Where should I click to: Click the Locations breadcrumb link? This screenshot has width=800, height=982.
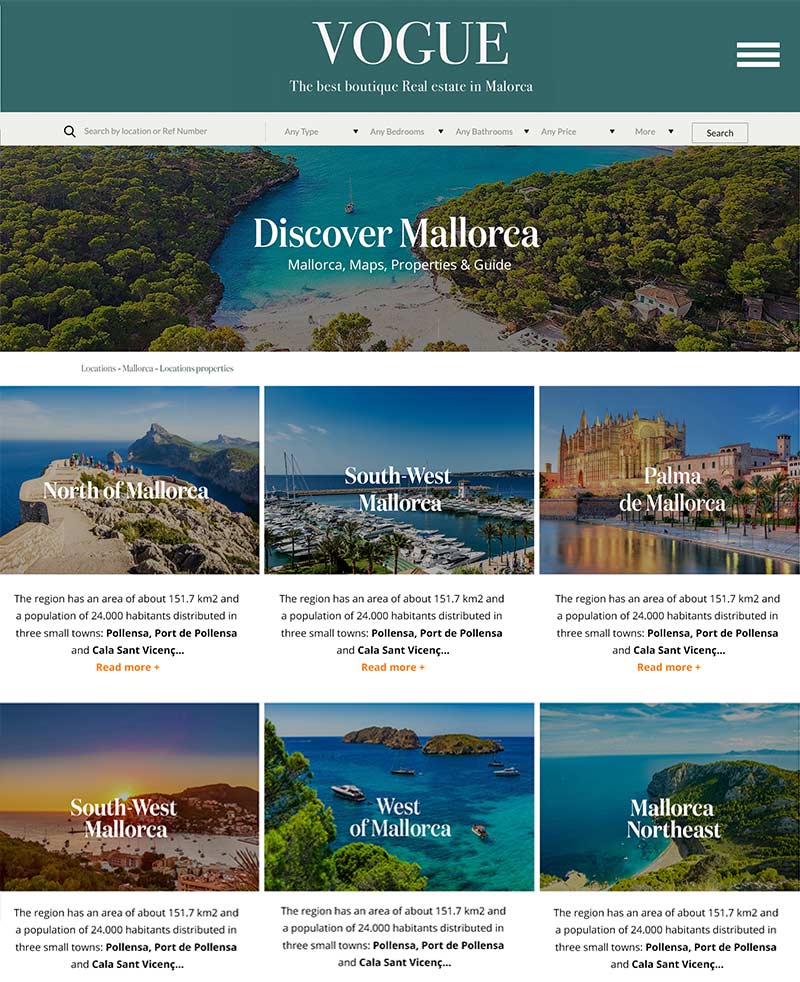point(98,368)
